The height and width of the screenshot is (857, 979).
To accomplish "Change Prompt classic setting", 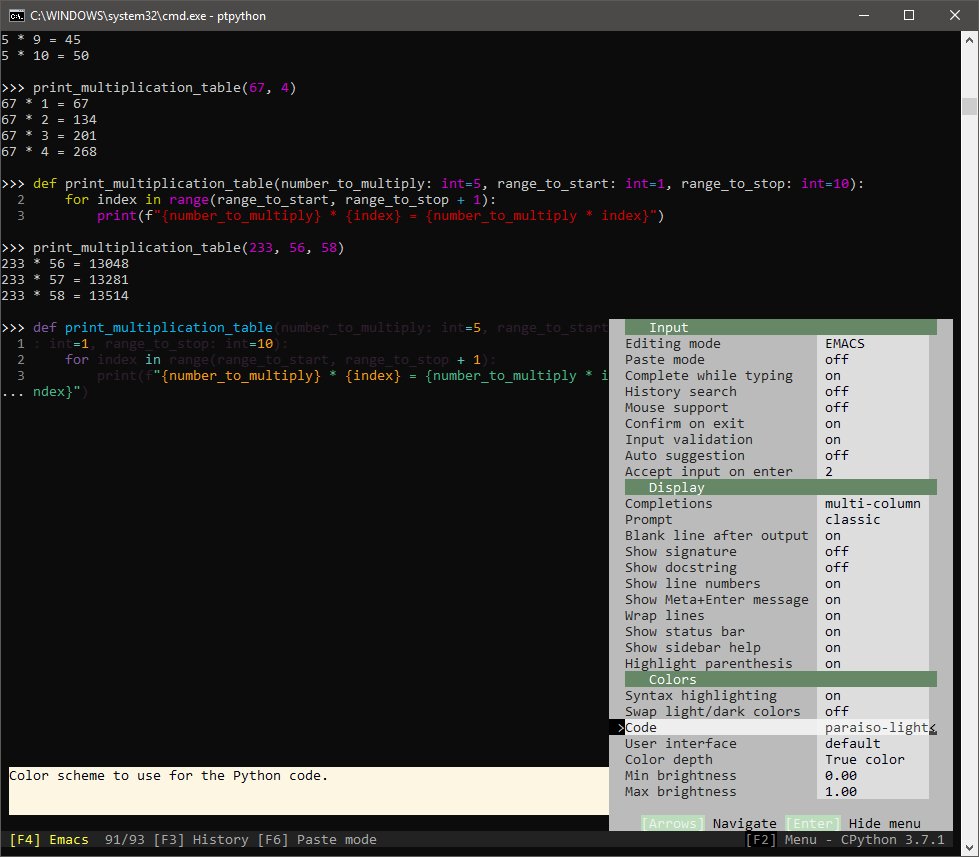I will pyautogui.click(x=852, y=519).
